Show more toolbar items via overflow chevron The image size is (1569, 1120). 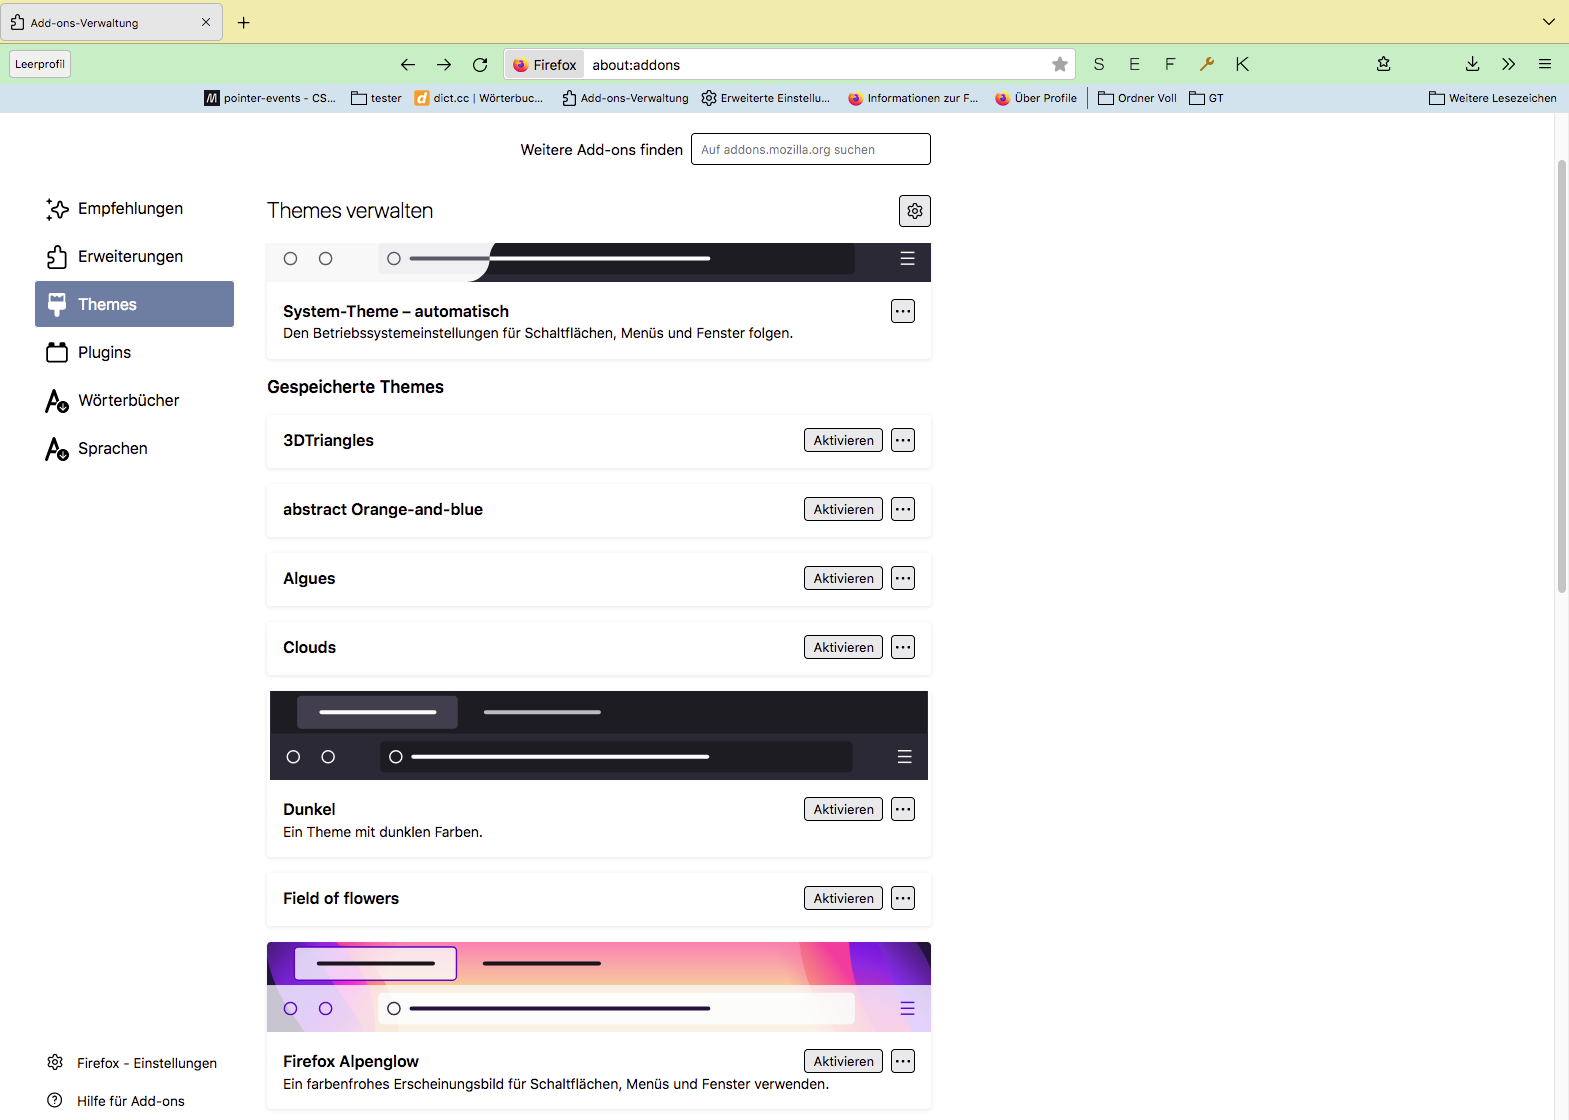(x=1509, y=65)
